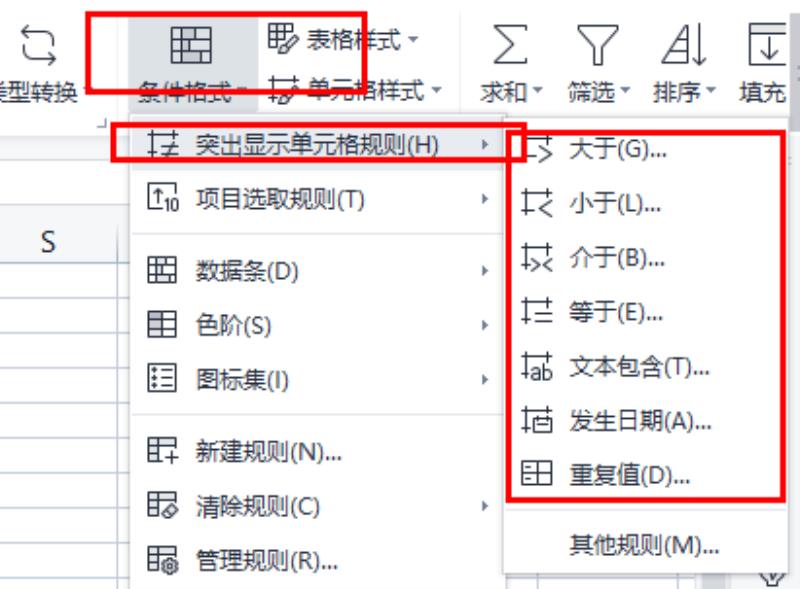
Task: Expand the 筛选 dropdown arrow
Action: [x=625, y=91]
